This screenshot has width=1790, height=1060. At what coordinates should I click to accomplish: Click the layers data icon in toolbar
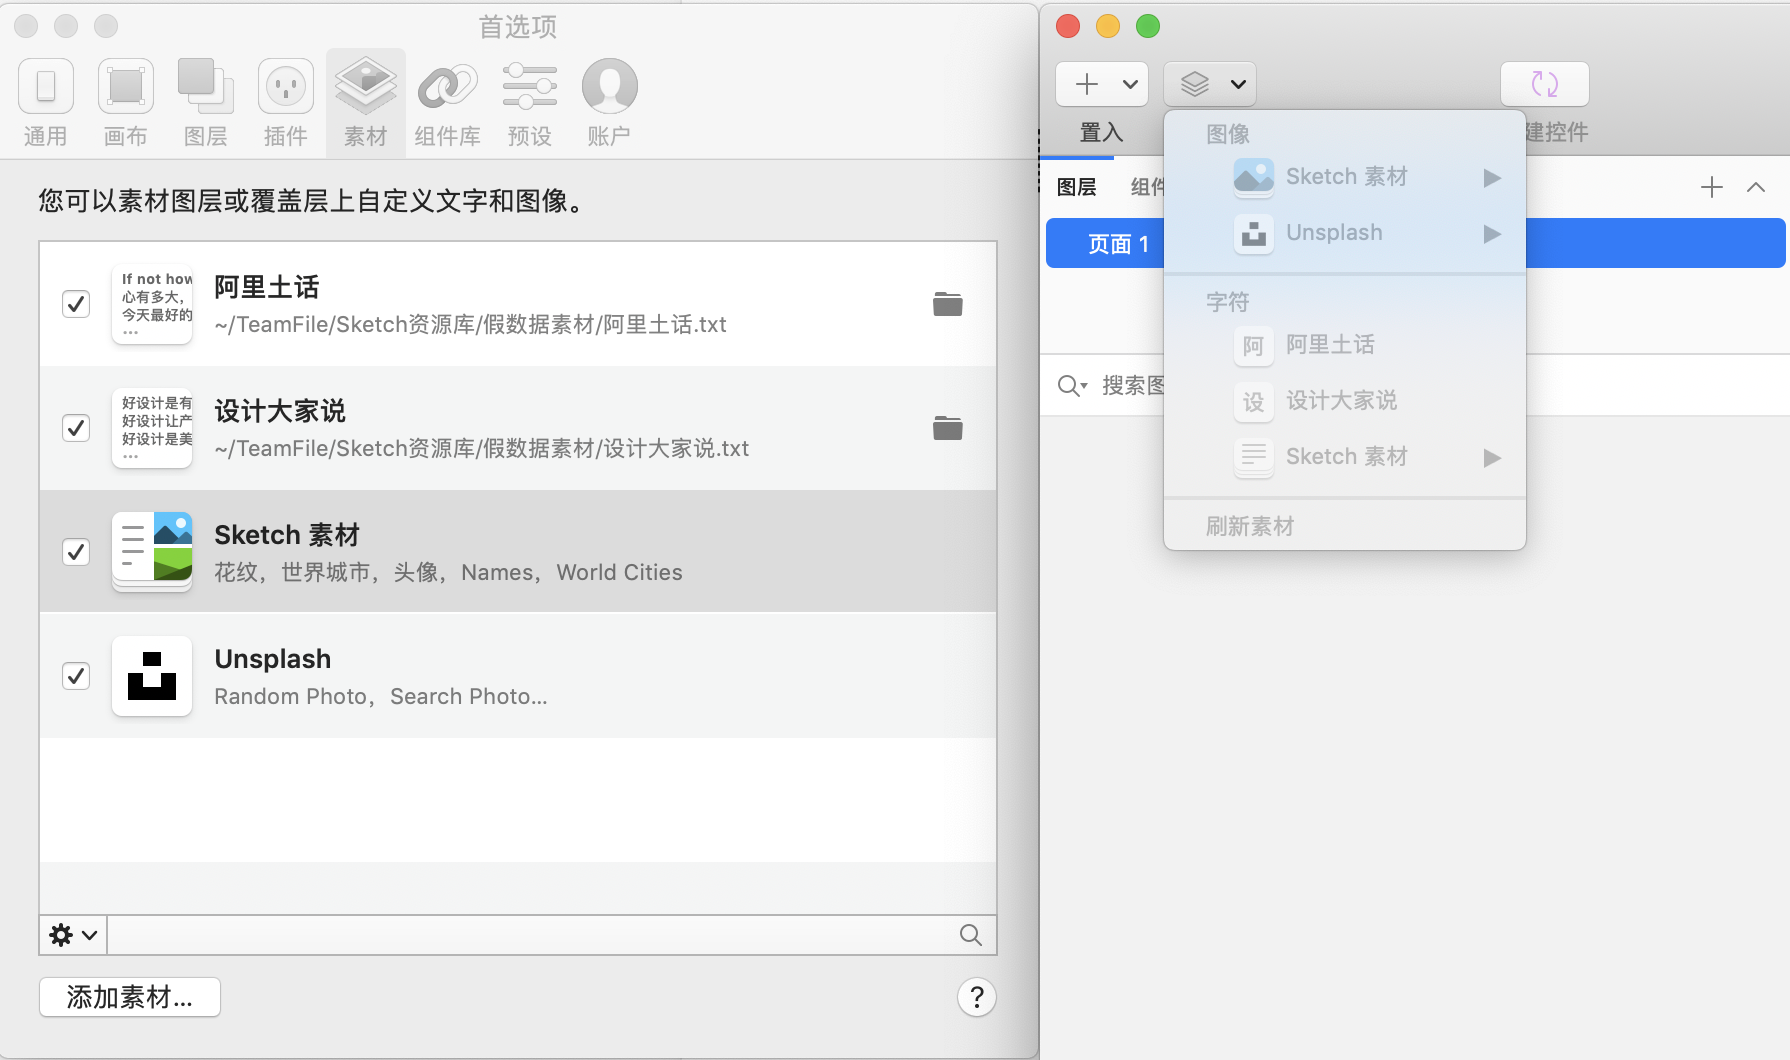tap(1195, 84)
